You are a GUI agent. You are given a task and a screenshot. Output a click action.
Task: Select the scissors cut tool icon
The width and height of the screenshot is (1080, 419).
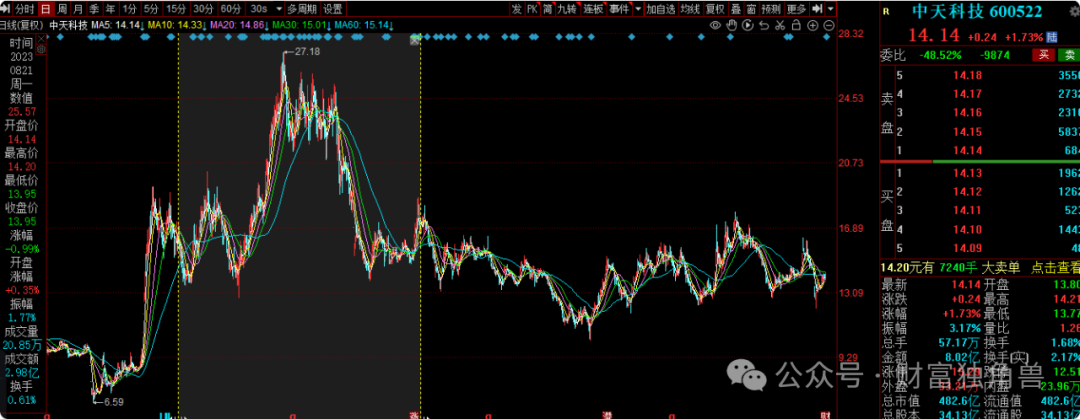(780, 25)
